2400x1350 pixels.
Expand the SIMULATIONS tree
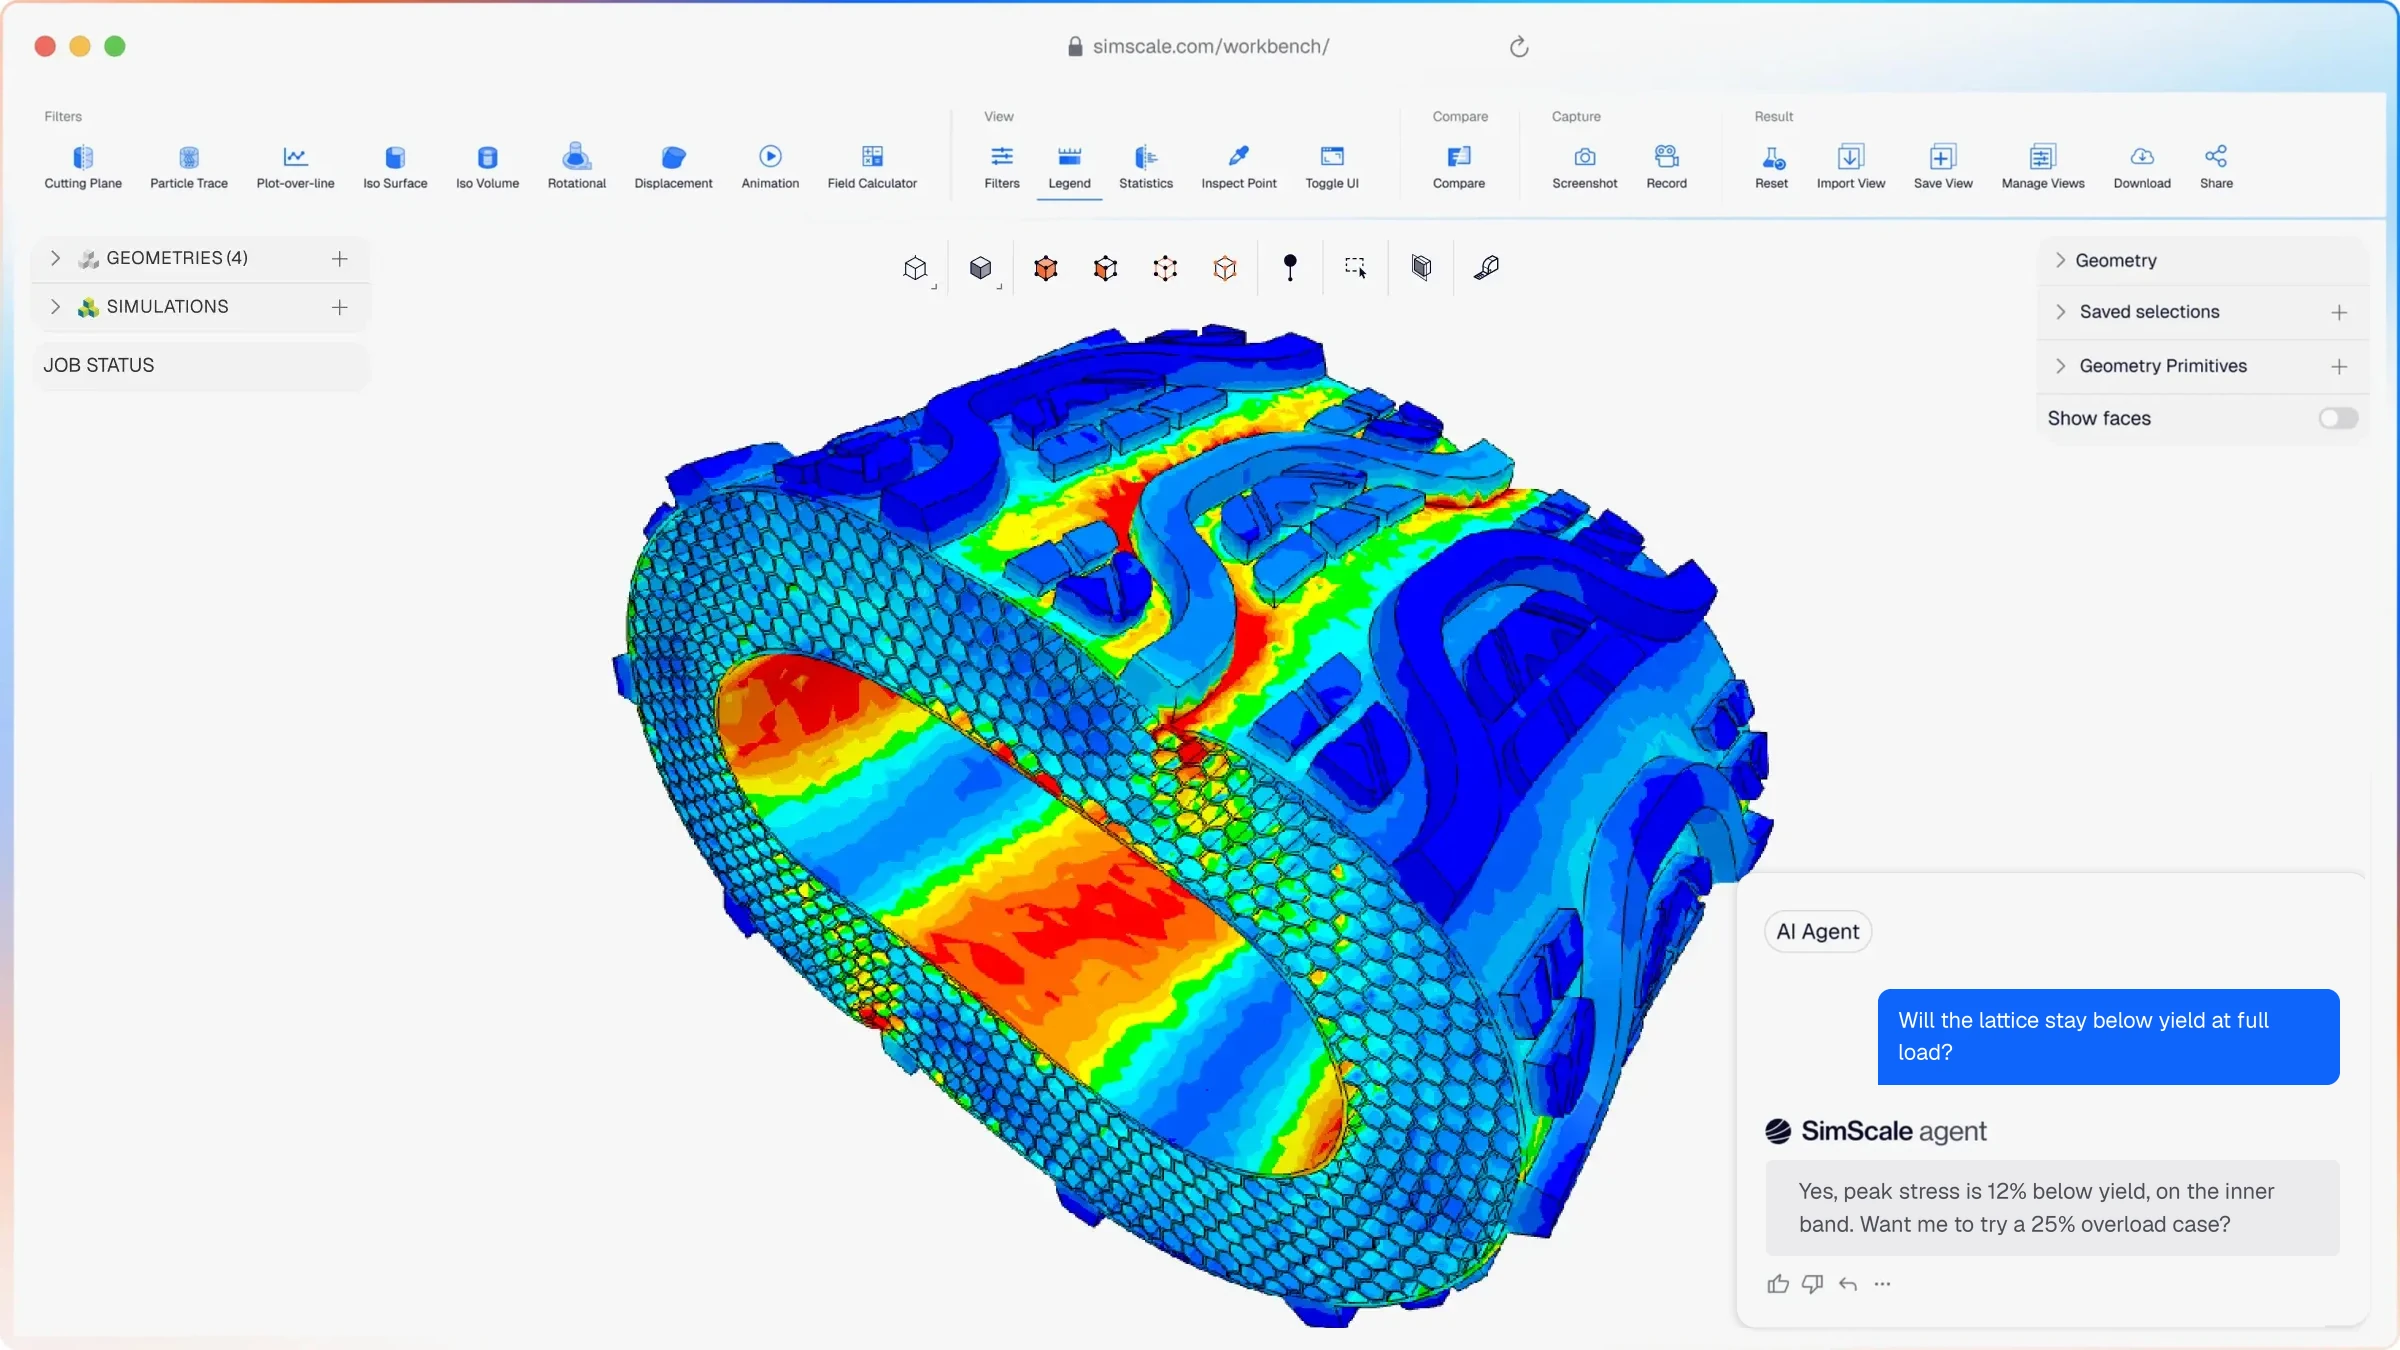56,307
